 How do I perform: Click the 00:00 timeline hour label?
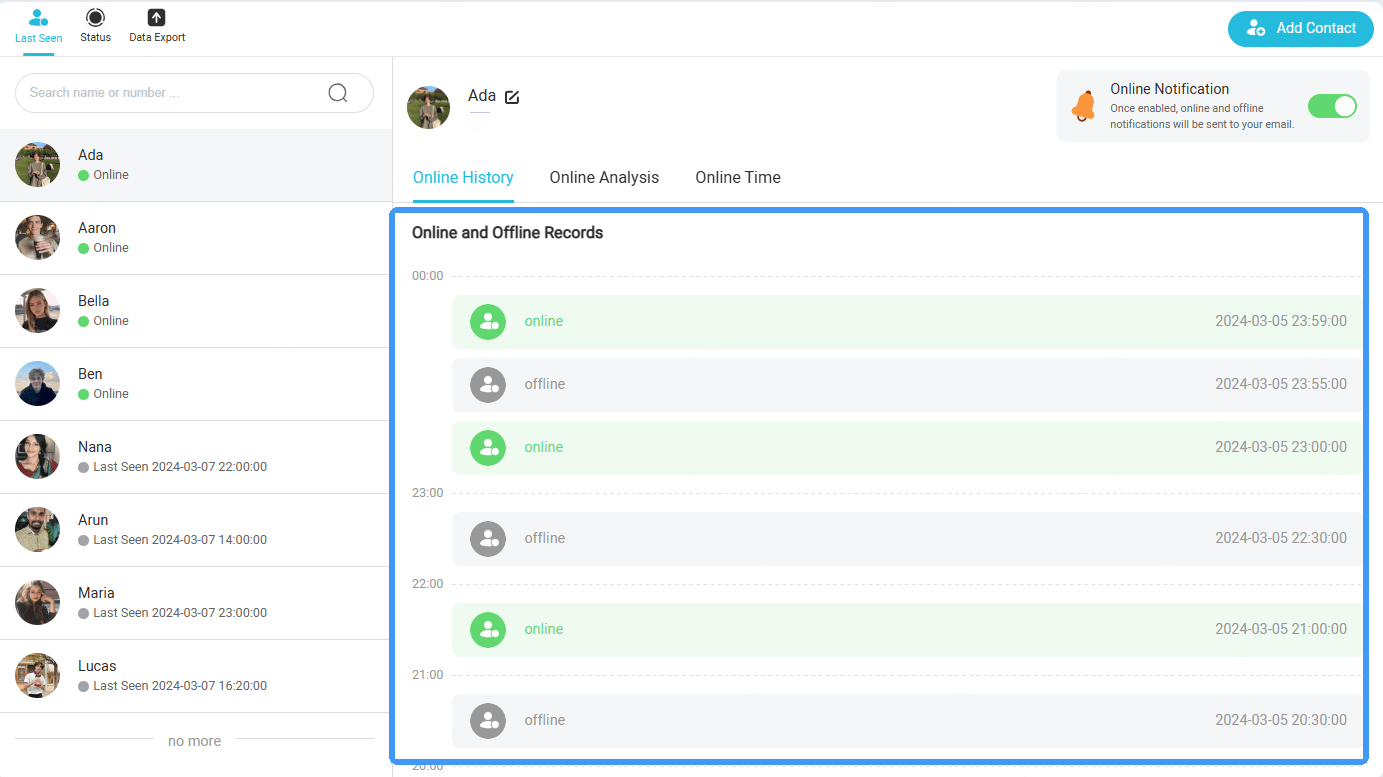coord(427,276)
